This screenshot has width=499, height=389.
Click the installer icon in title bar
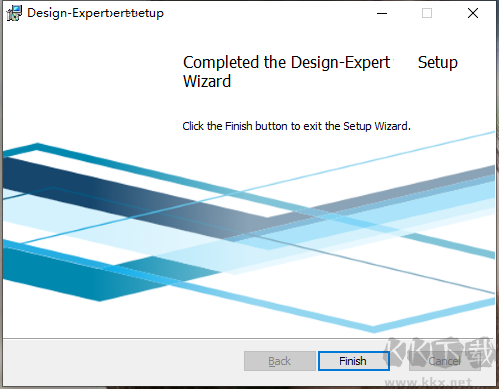coord(14,13)
